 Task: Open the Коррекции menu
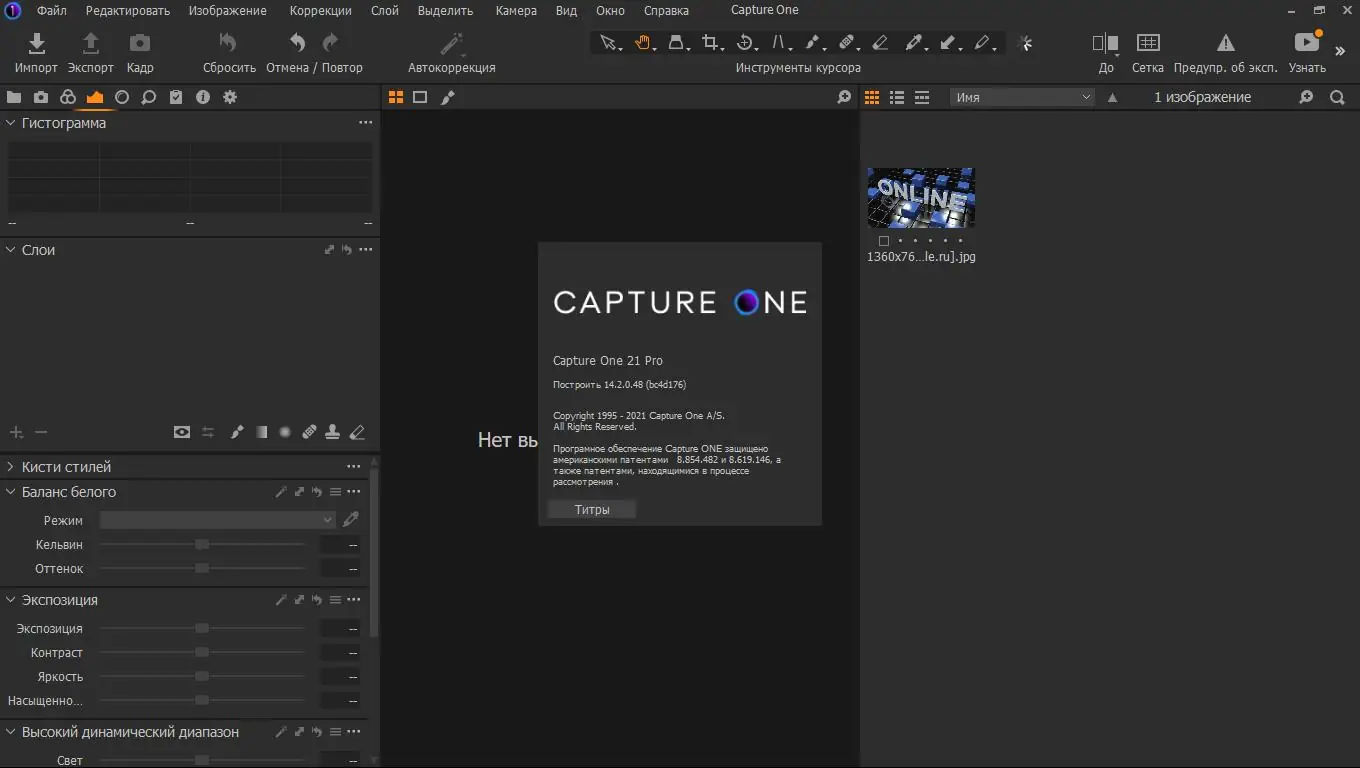pos(320,11)
